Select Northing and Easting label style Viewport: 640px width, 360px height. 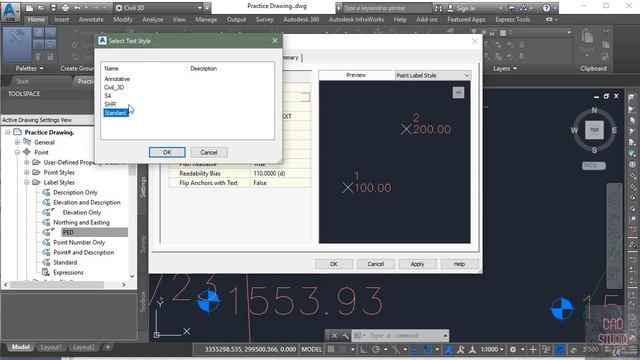tap(81, 222)
